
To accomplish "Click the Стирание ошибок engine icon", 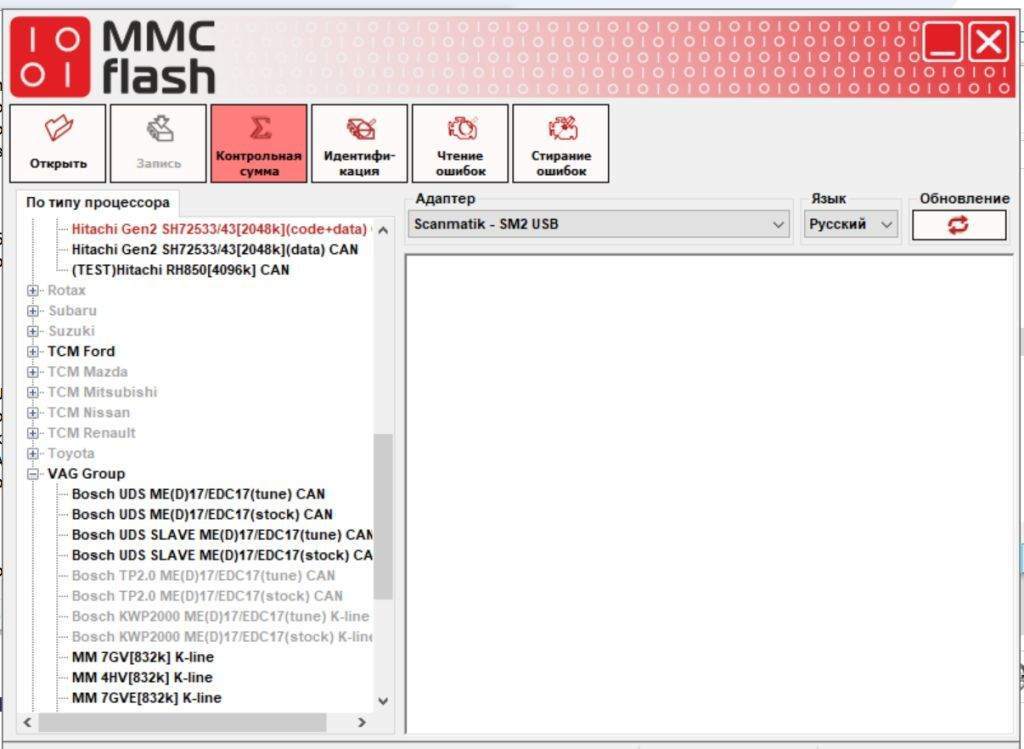I will pos(560,143).
